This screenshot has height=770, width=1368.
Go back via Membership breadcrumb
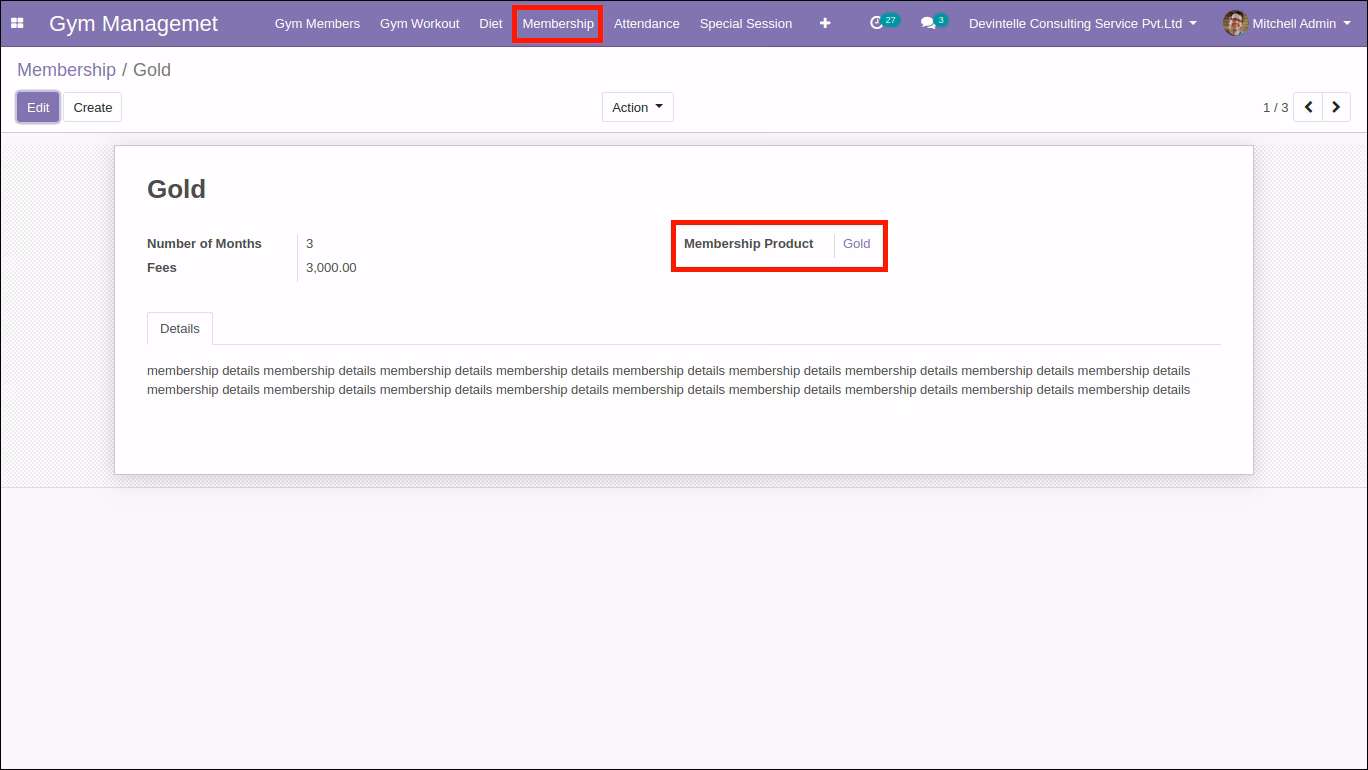click(x=66, y=70)
